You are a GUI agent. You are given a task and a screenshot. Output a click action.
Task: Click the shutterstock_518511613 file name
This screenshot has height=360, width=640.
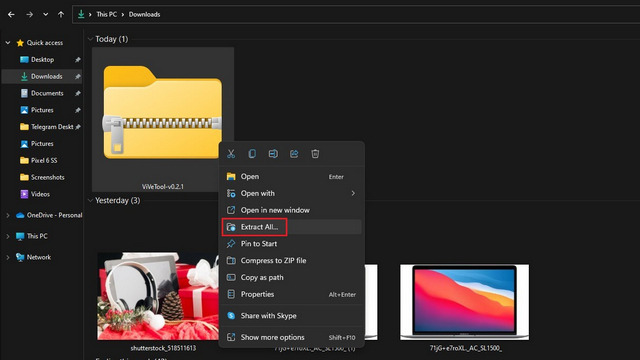click(x=163, y=348)
